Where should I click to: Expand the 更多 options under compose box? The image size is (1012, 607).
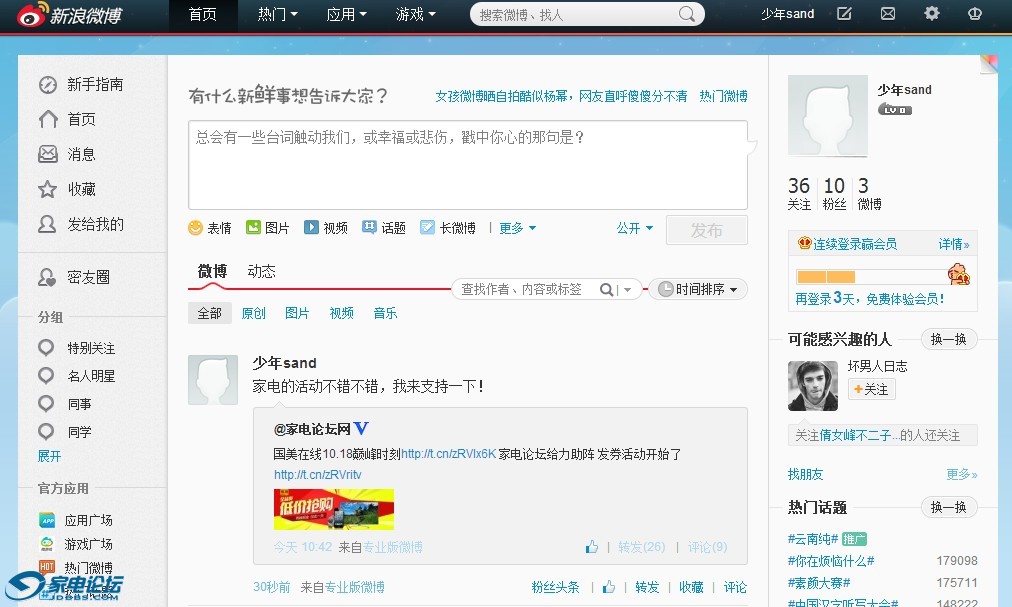point(518,228)
